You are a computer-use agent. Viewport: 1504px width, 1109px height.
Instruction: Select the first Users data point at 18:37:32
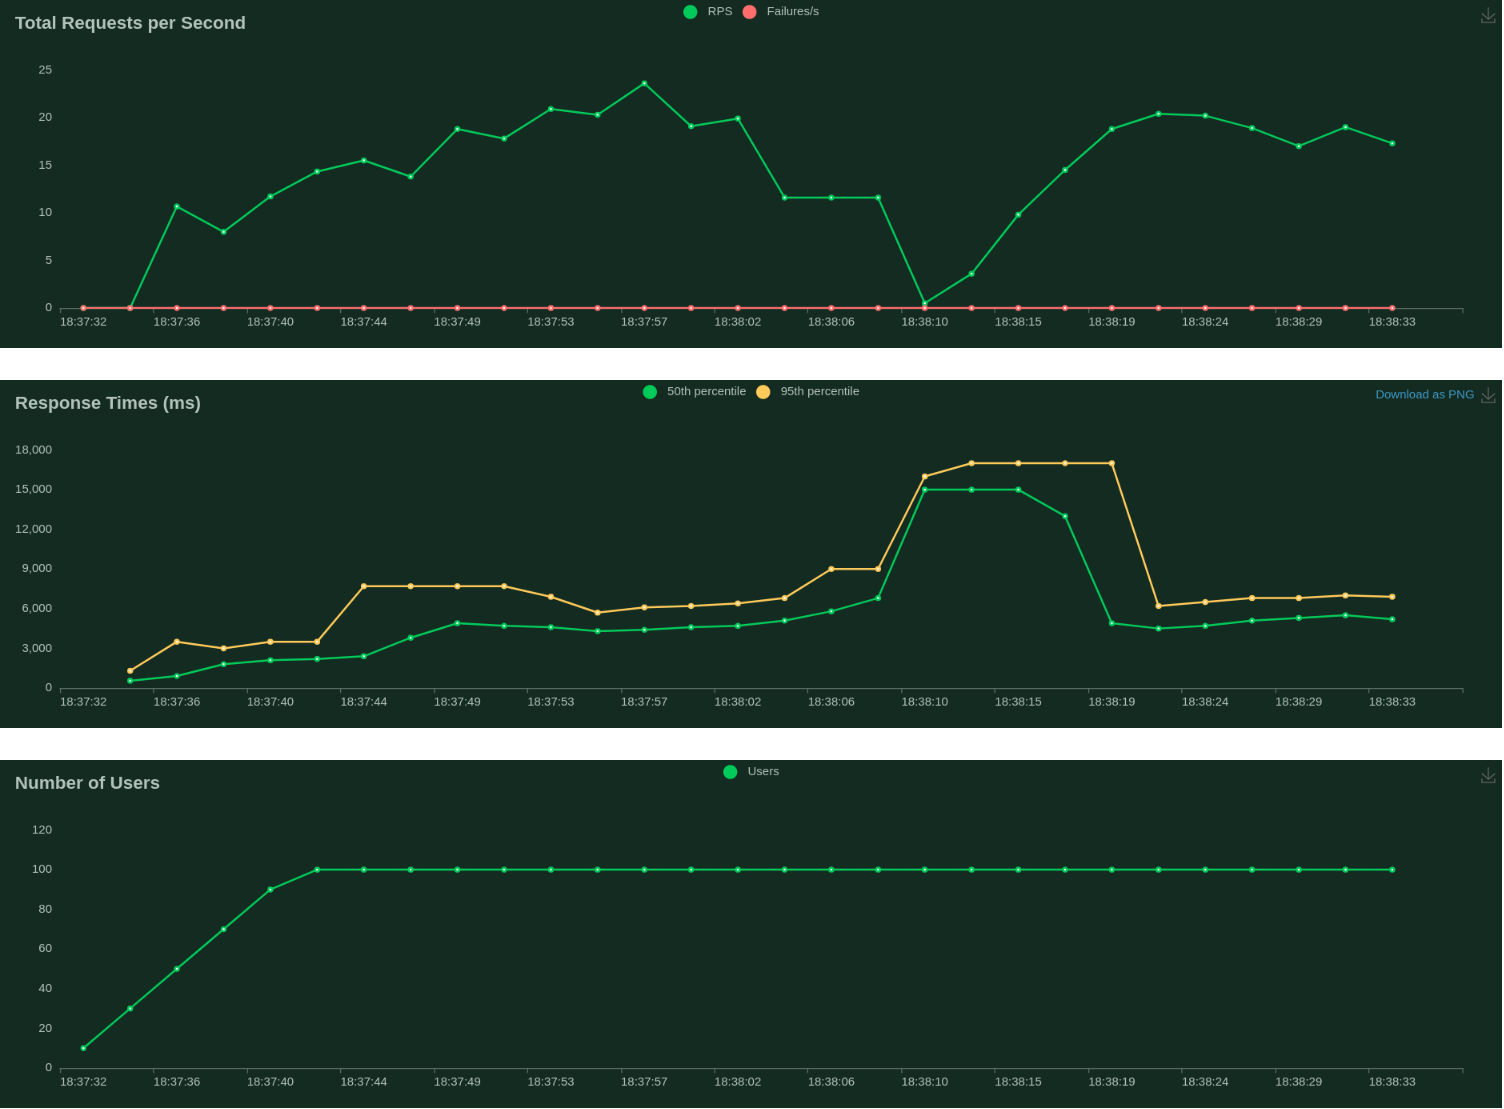pos(83,1048)
